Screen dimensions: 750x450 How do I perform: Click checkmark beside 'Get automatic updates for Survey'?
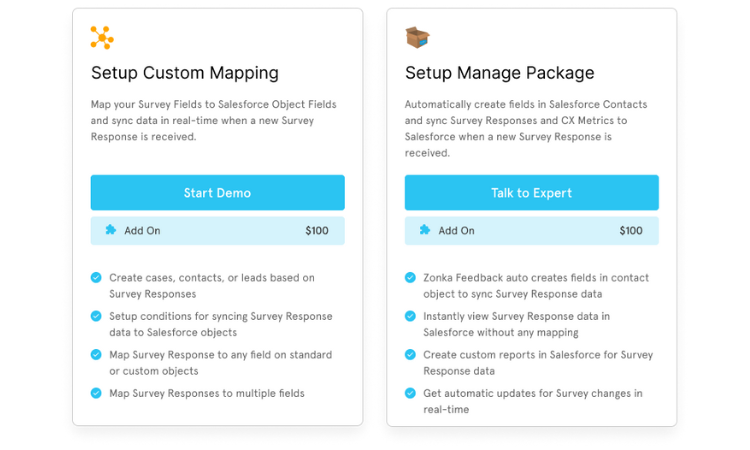point(410,393)
